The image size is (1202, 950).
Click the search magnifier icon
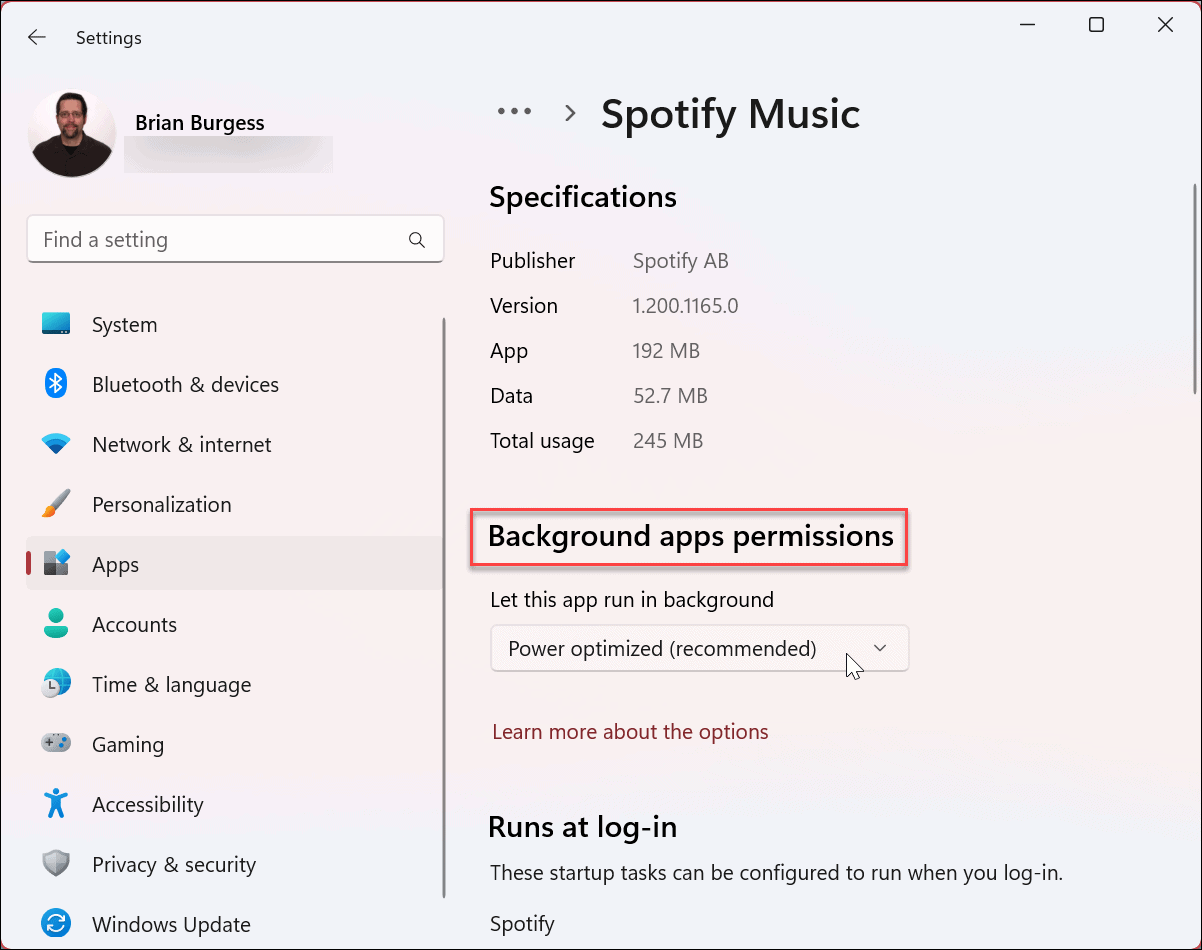(417, 240)
